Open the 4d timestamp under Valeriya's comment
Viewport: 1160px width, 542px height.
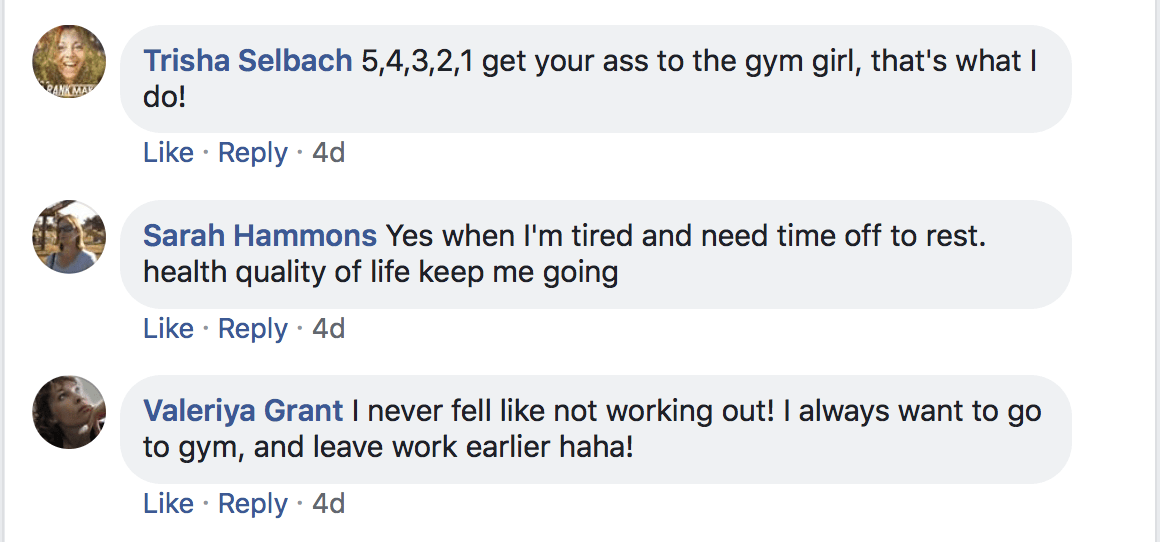(328, 504)
